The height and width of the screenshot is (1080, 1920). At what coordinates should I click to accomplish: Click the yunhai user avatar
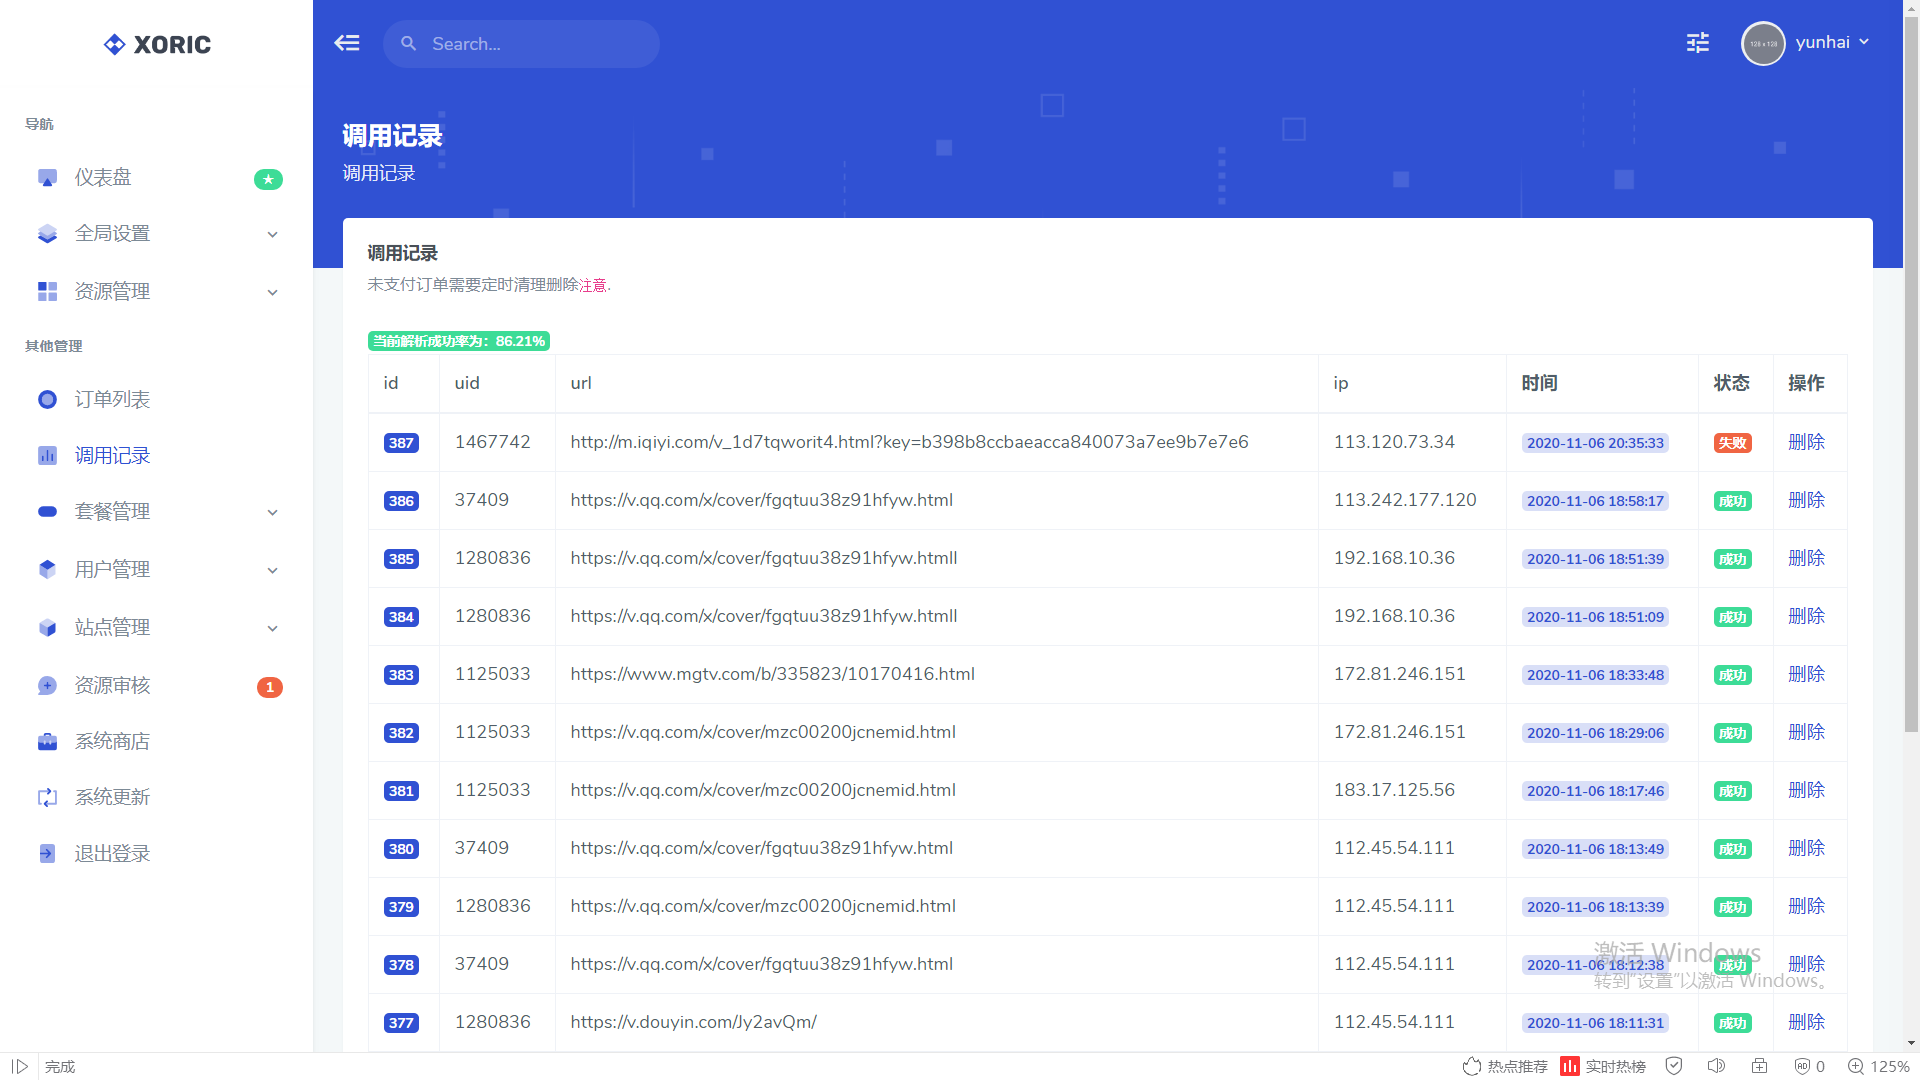pos(1763,43)
